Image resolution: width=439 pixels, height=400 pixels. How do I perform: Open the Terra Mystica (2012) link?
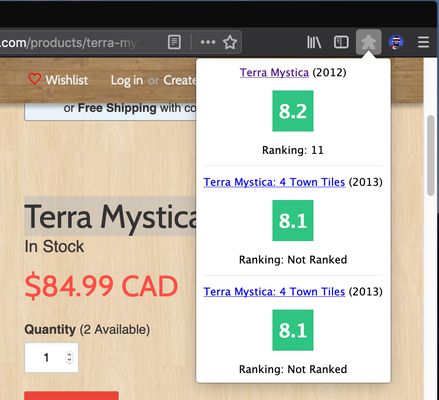tap(274, 72)
